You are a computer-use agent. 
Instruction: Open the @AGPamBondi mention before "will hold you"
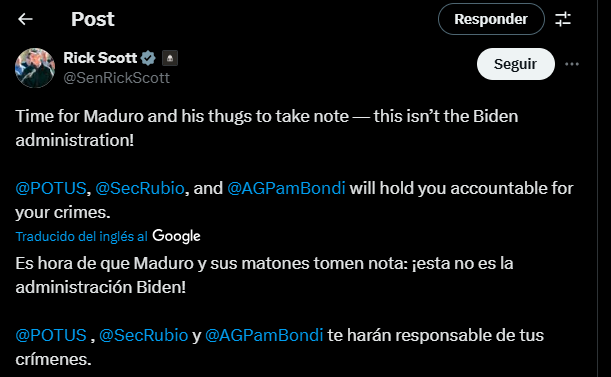pyautogui.click(x=286, y=188)
